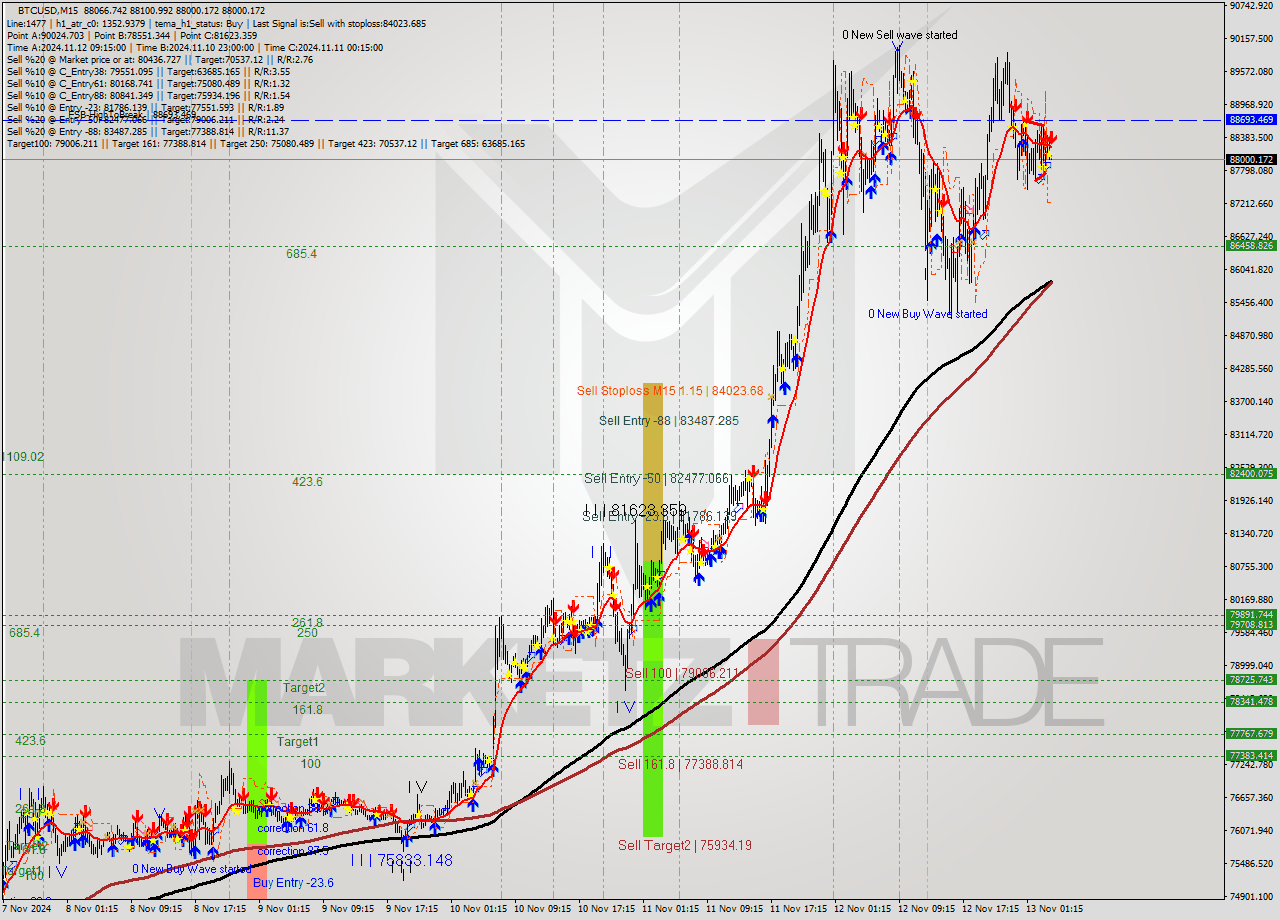The height and width of the screenshot is (920, 1280).
Task: Click the 'Sell 100 | 79006.211' label
Action: point(682,674)
